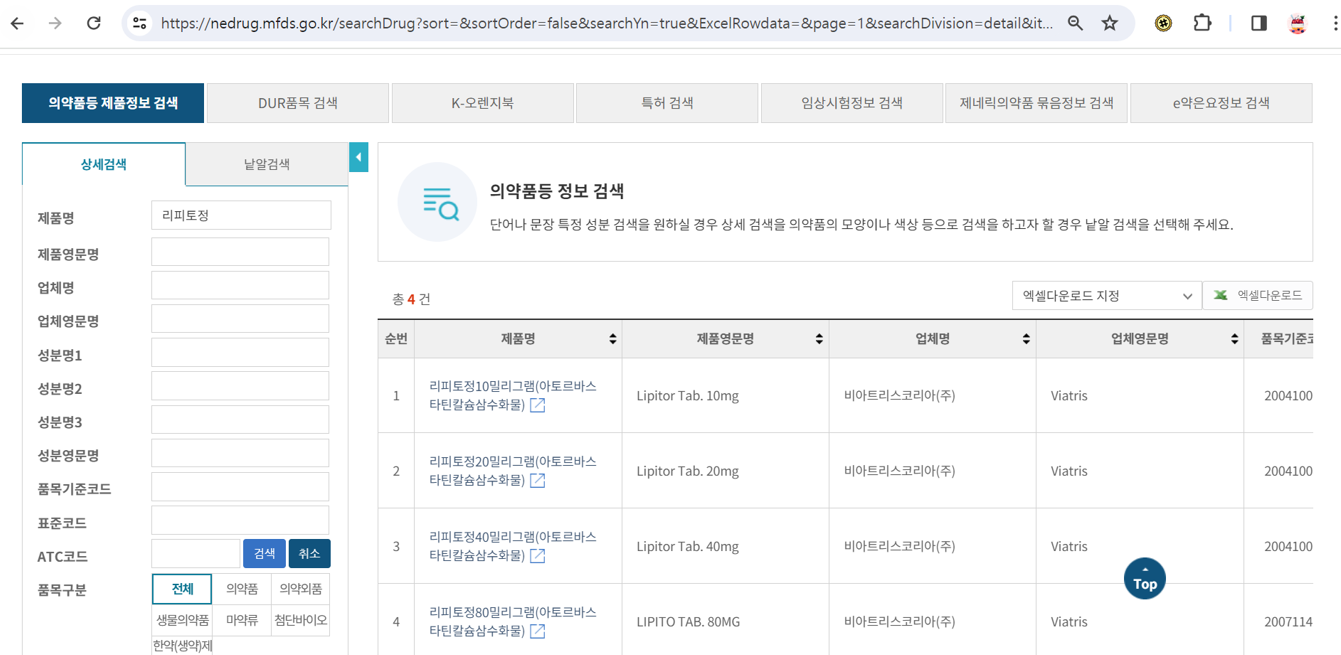This screenshot has width=1341, height=655.
Task: Open 리피토정40밀리그램 product link
Action: [512, 545]
